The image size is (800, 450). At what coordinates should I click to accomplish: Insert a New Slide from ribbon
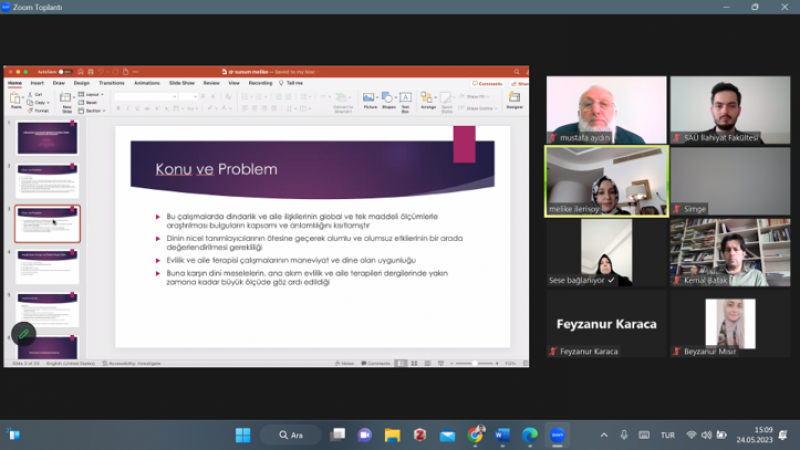point(65,101)
